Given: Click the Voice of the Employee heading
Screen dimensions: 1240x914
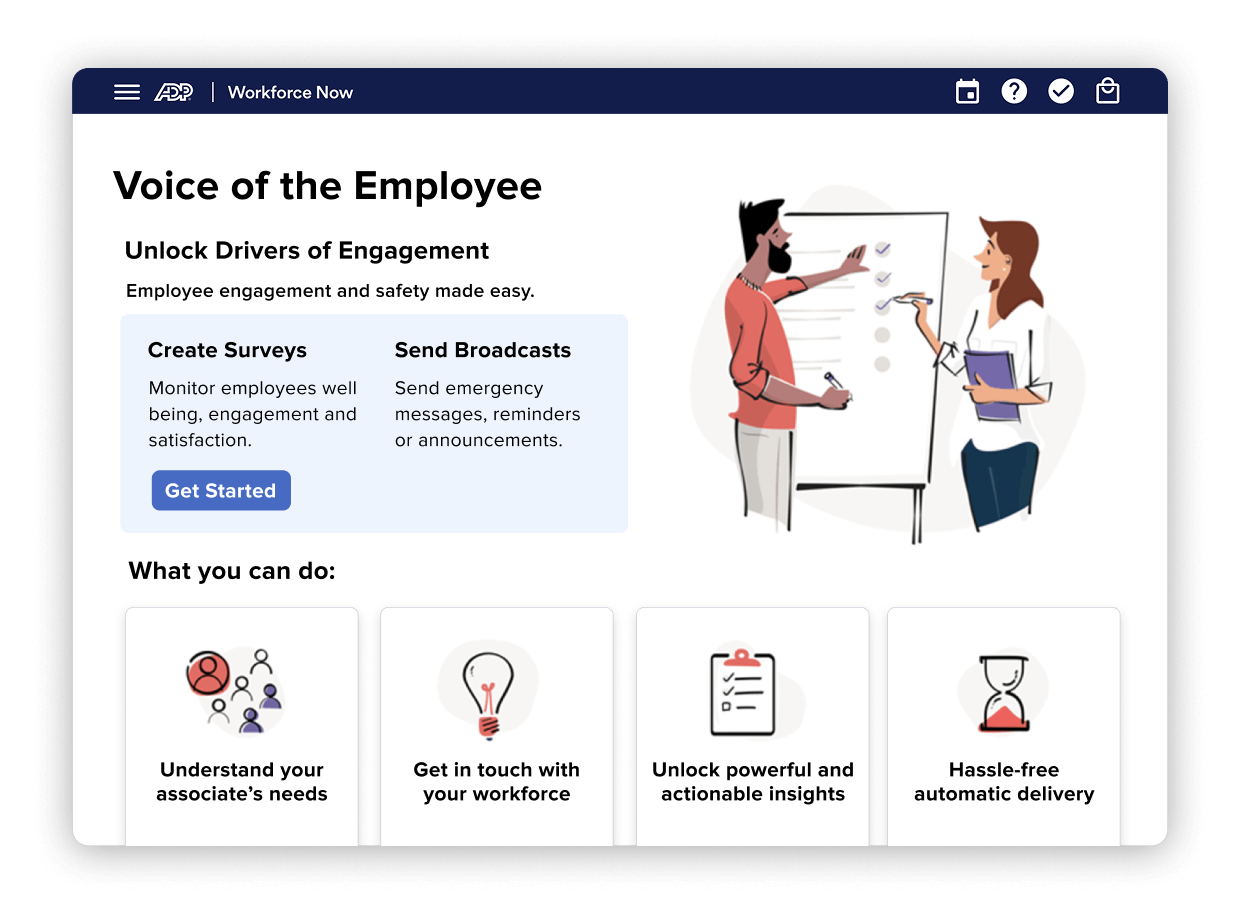Looking at the screenshot, I should [x=327, y=186].
